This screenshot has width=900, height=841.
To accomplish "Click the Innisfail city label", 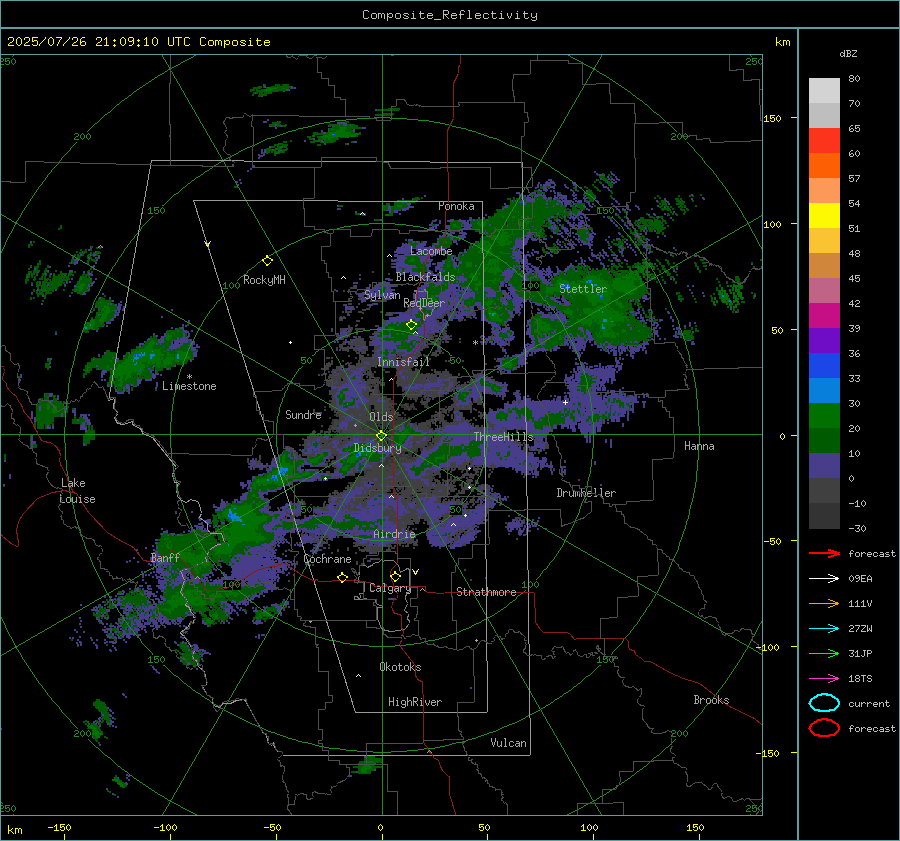I will coord(403,362).
